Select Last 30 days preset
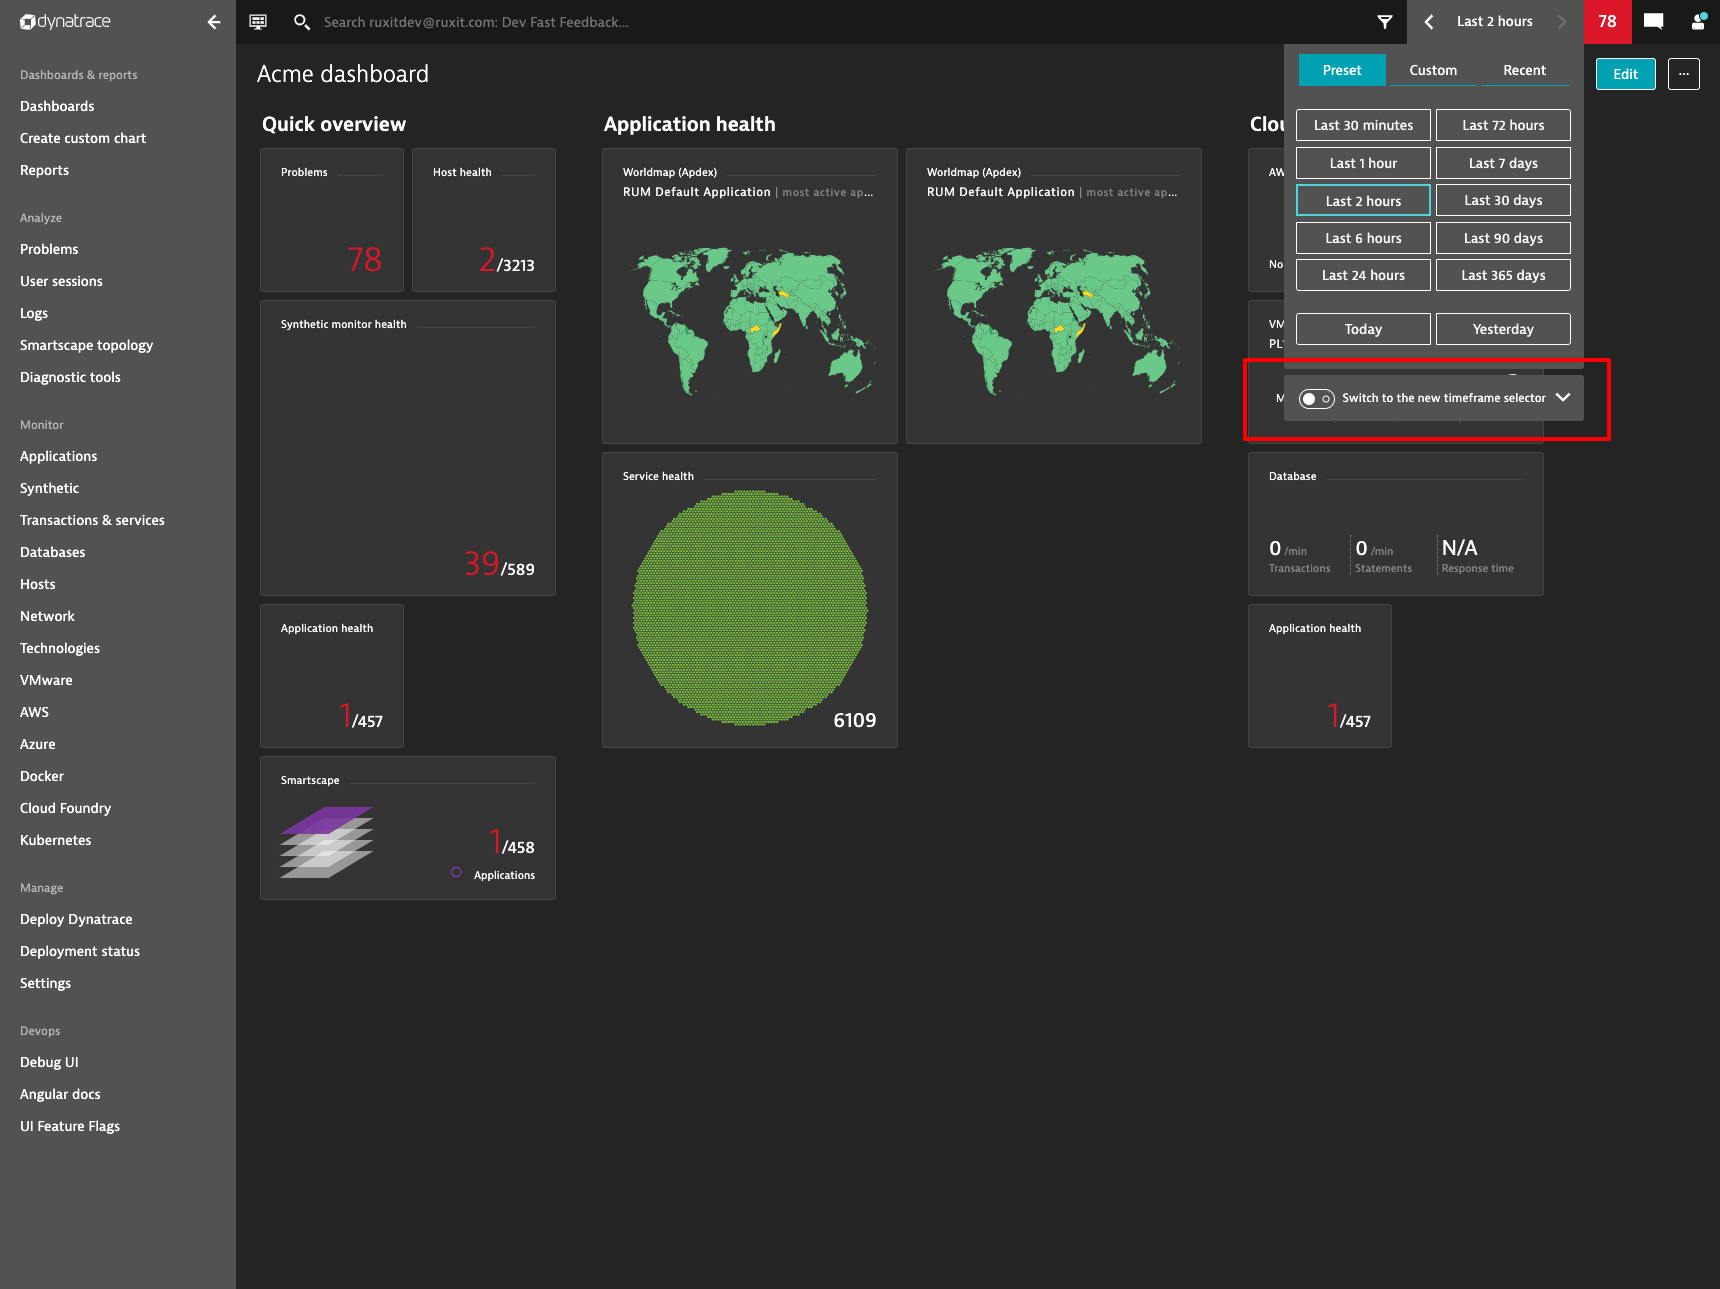Viewport: 1720px width, 1289px height. (1503, 200)
